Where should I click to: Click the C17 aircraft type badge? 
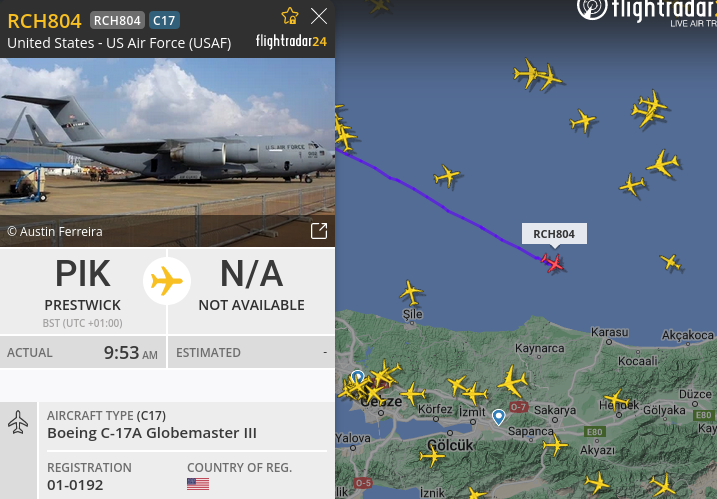pyautogui.click(x=164, y=21)
